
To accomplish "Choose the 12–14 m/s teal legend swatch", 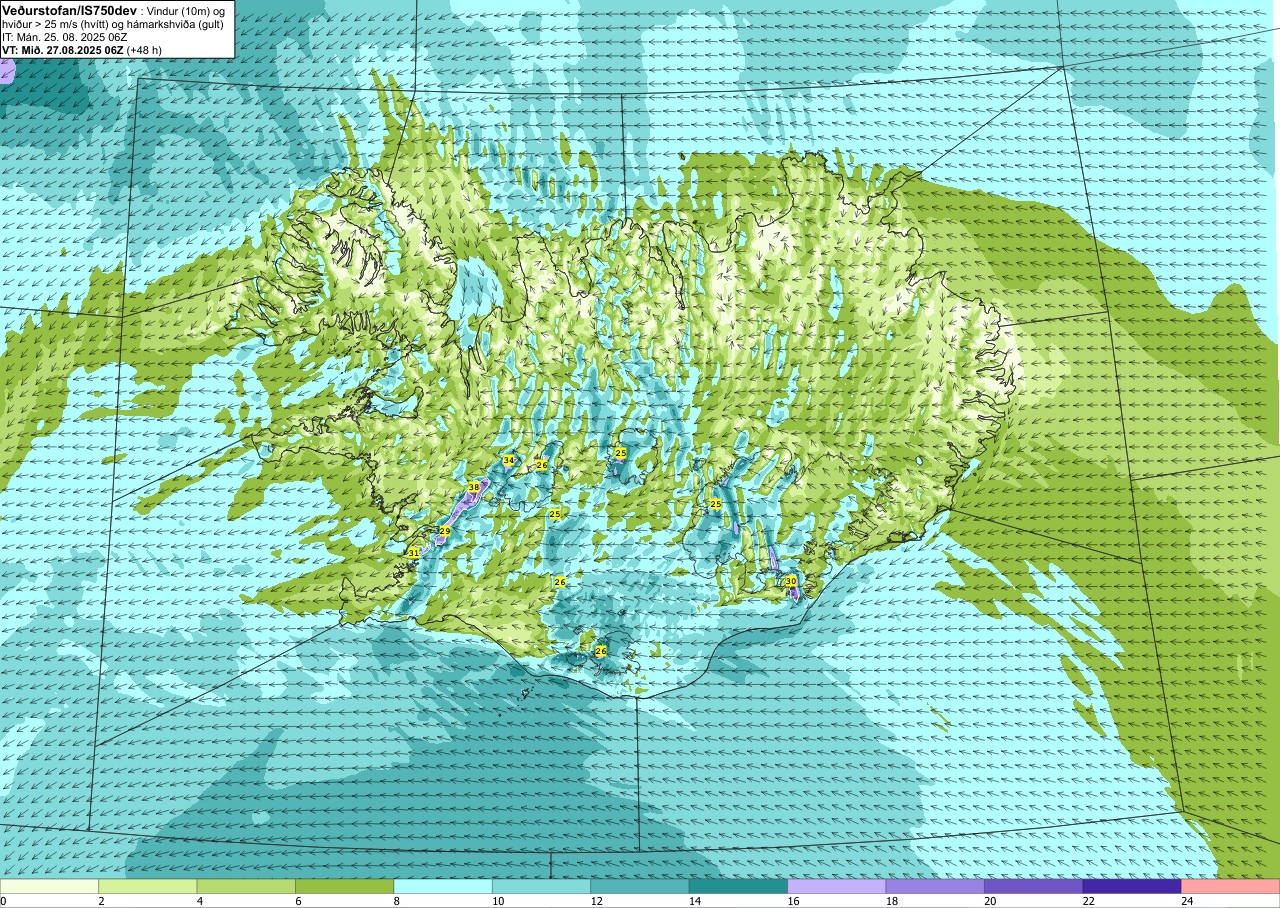I will [640, 886].
